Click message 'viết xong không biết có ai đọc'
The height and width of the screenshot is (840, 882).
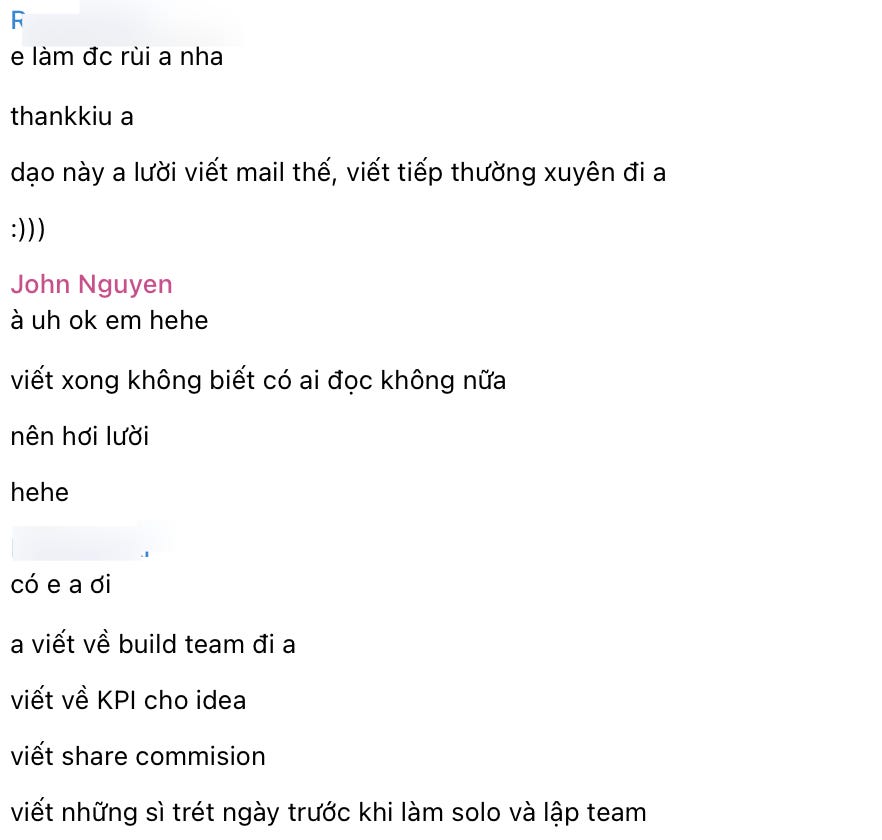pos(258,380)
